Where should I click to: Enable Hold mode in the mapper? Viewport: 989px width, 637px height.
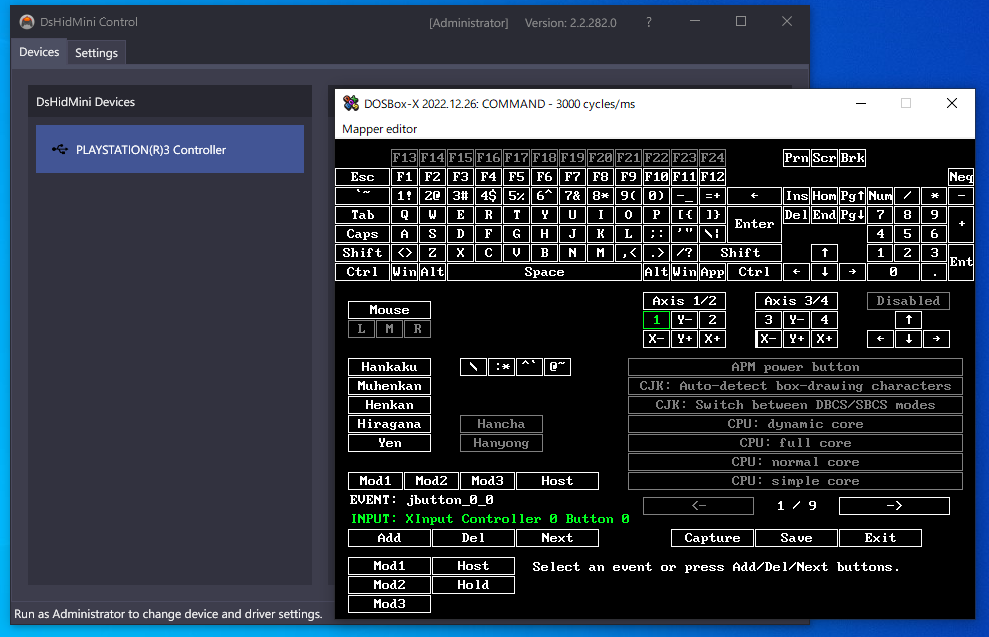473,584
